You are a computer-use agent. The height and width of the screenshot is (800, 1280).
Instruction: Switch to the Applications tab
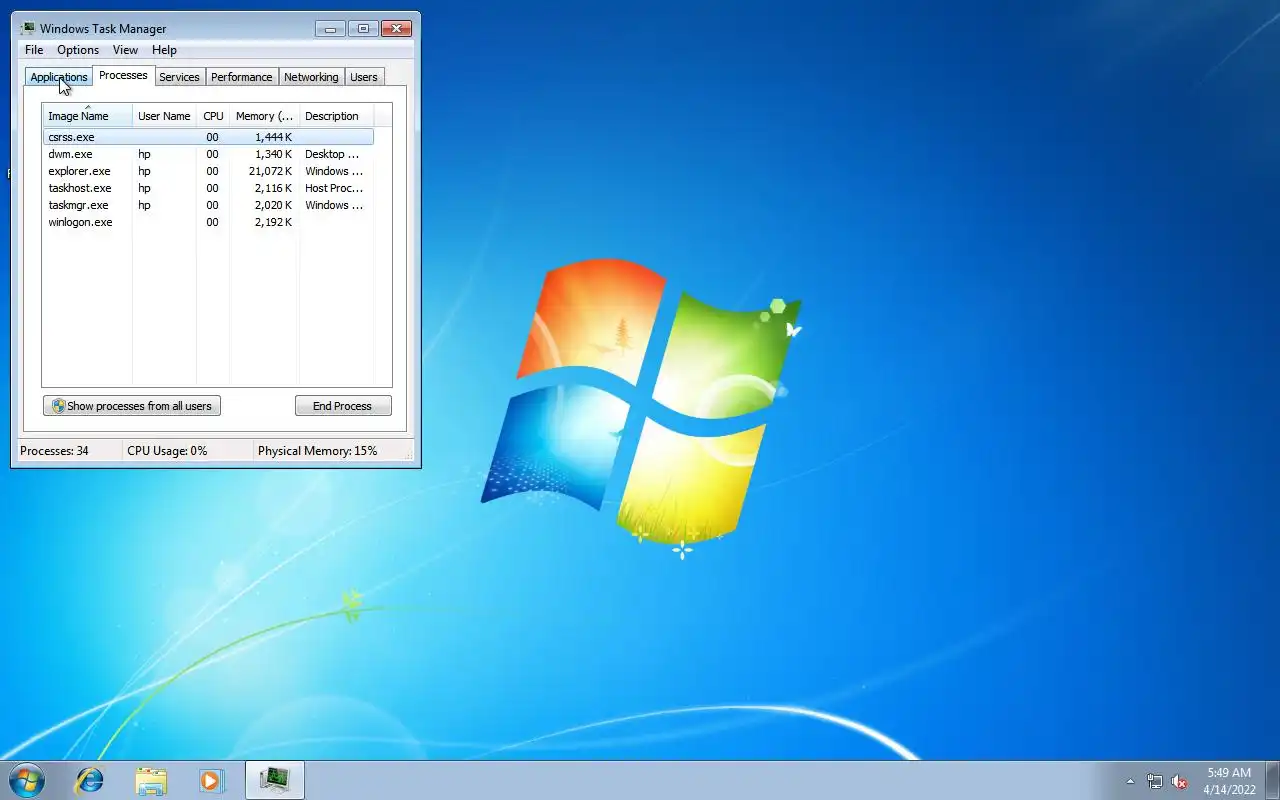click(x=59, y=77)
